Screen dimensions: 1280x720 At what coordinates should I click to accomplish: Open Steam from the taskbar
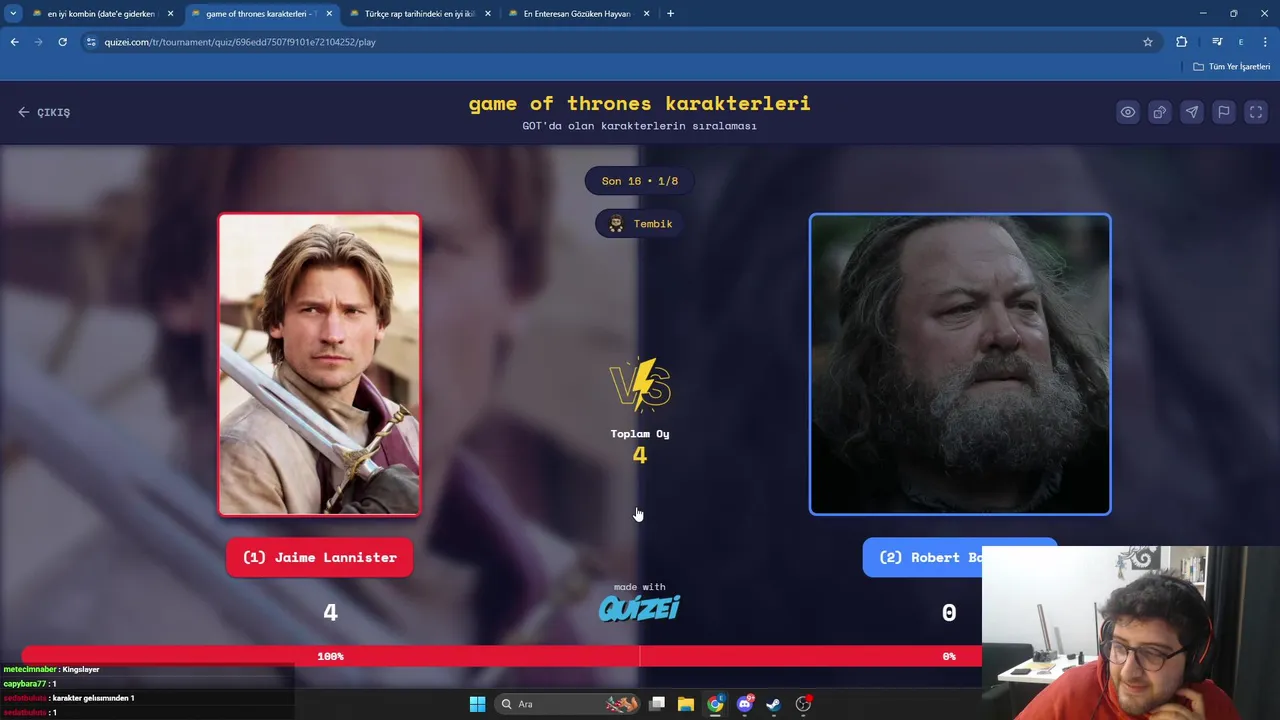click(773, 704)
